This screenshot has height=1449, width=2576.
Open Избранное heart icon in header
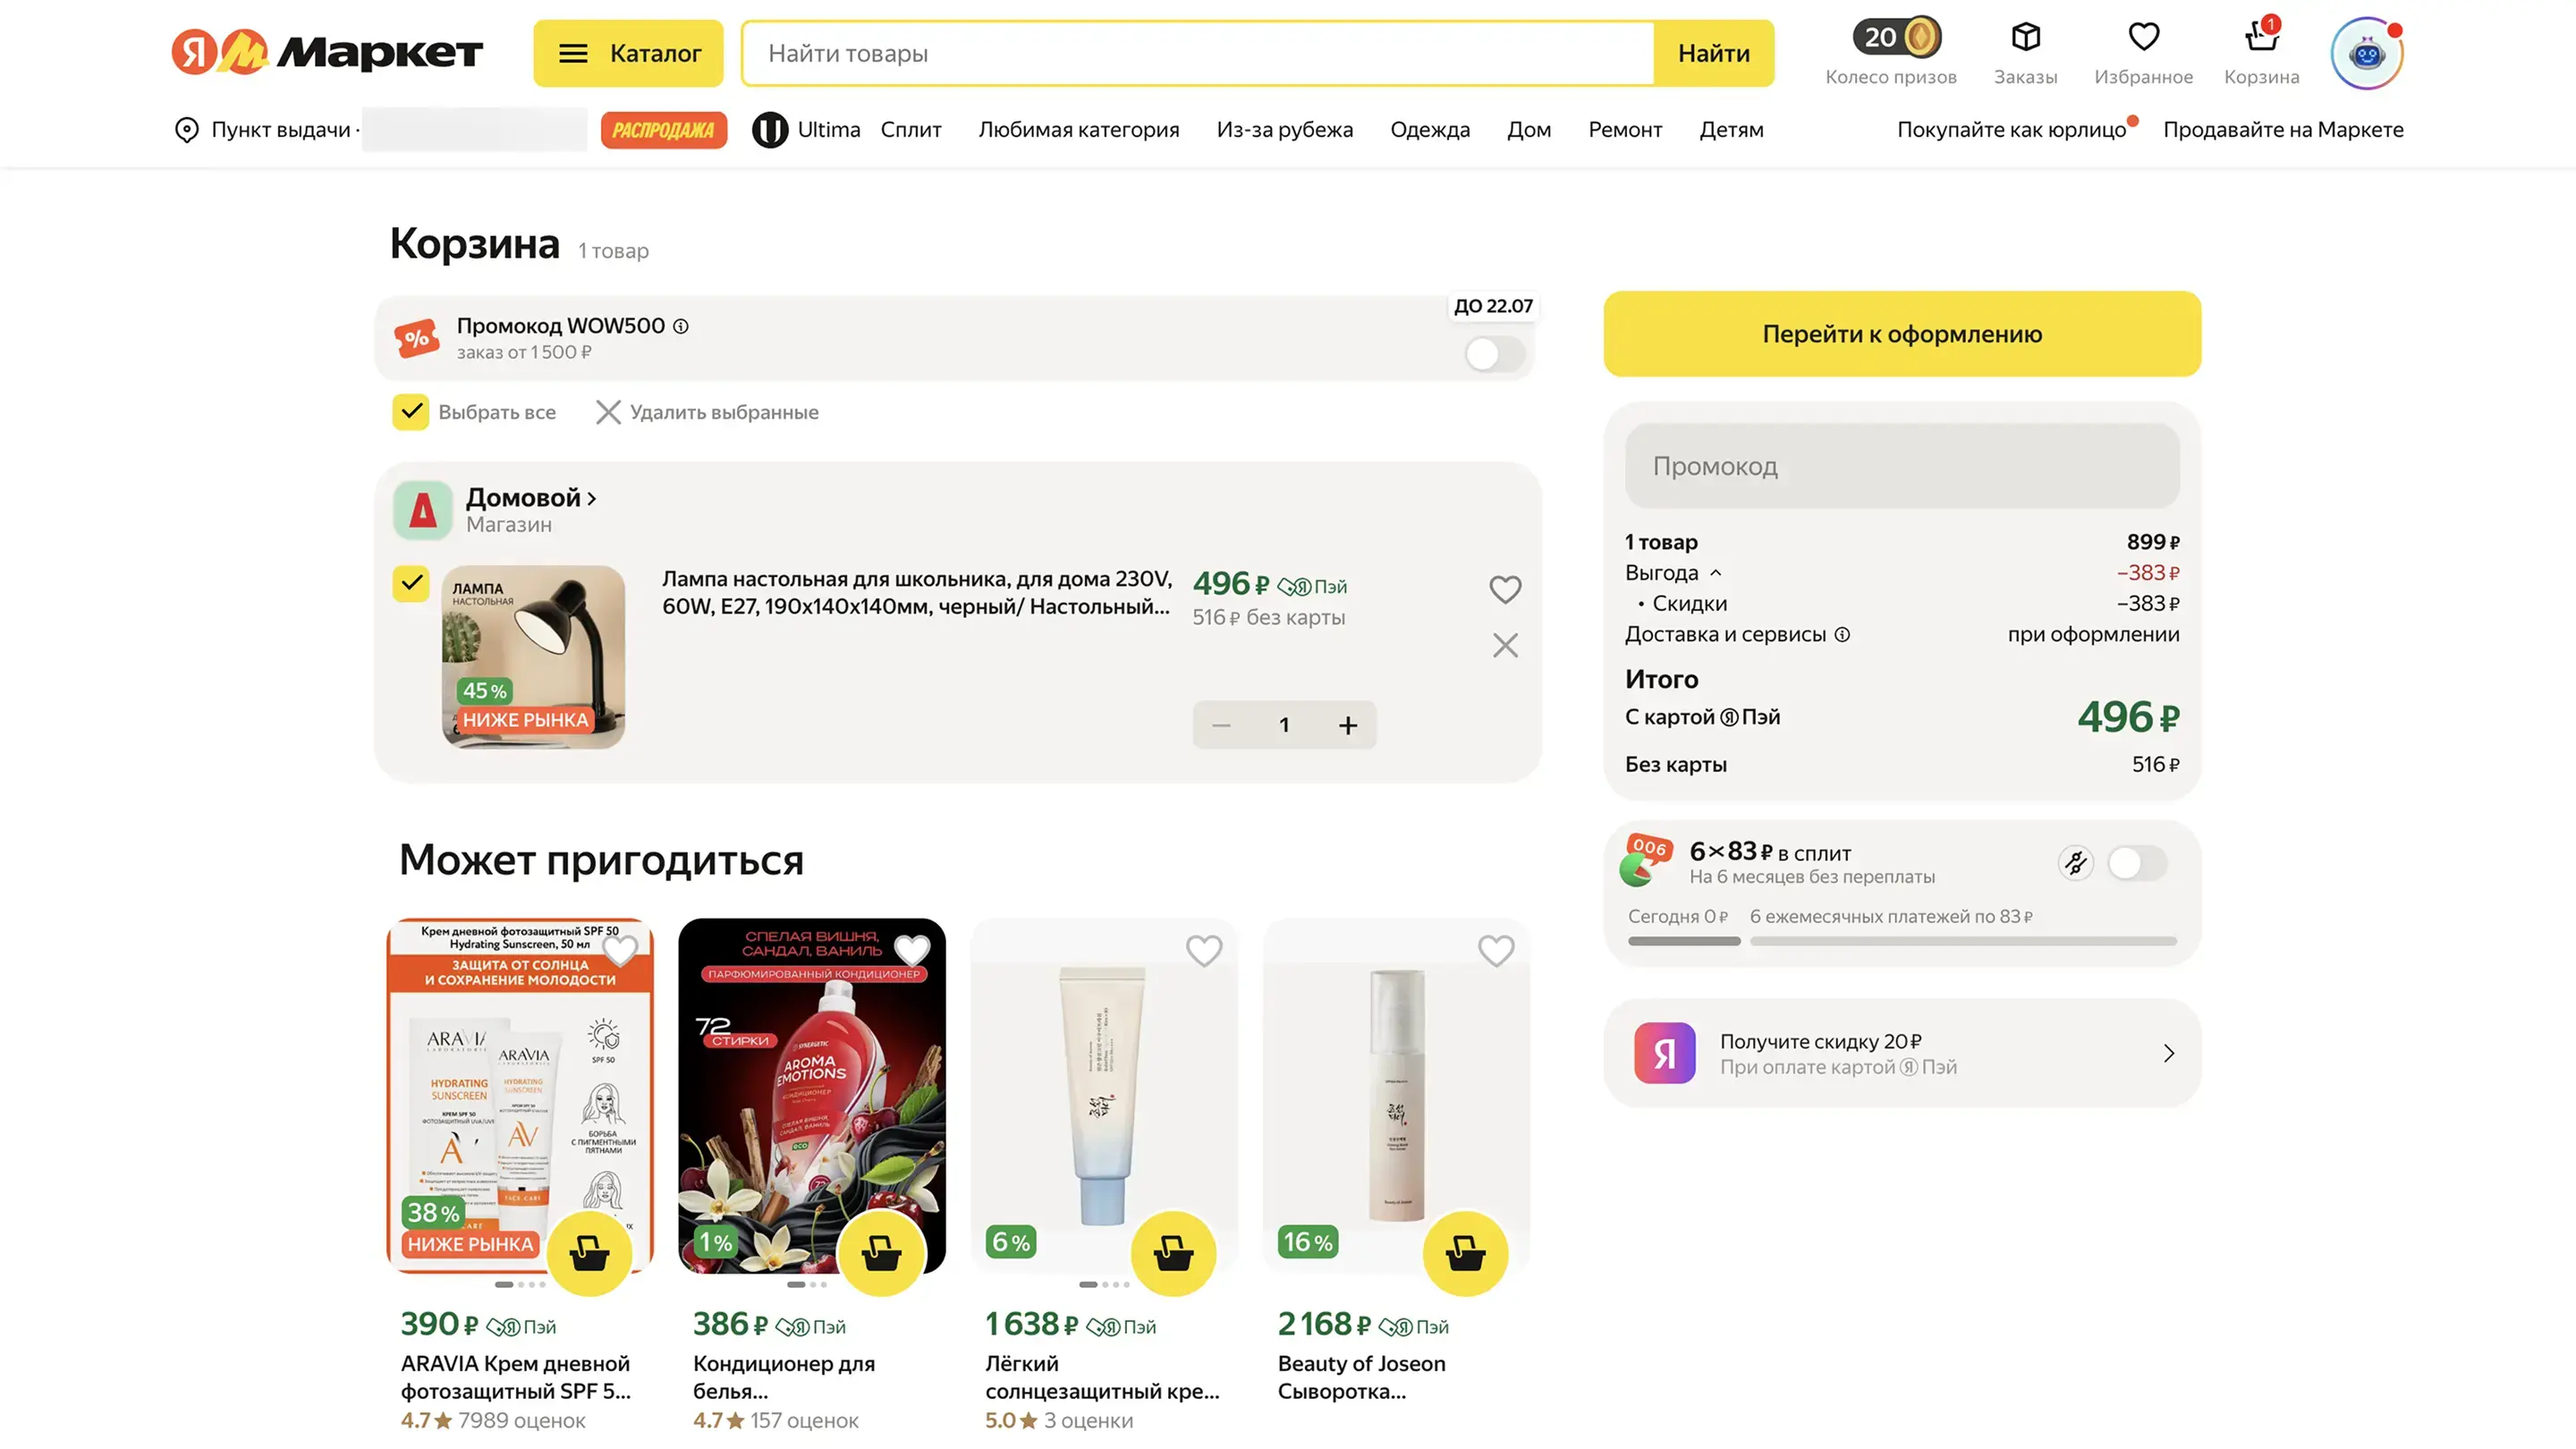coord(2143,38)
